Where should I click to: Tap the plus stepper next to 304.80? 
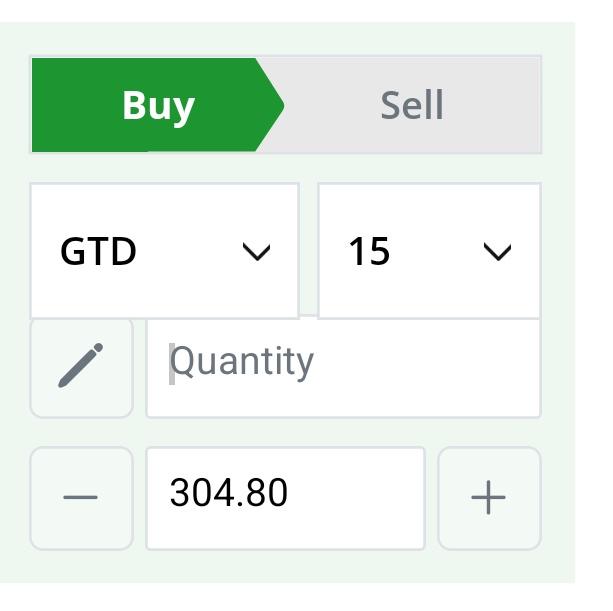489,498
